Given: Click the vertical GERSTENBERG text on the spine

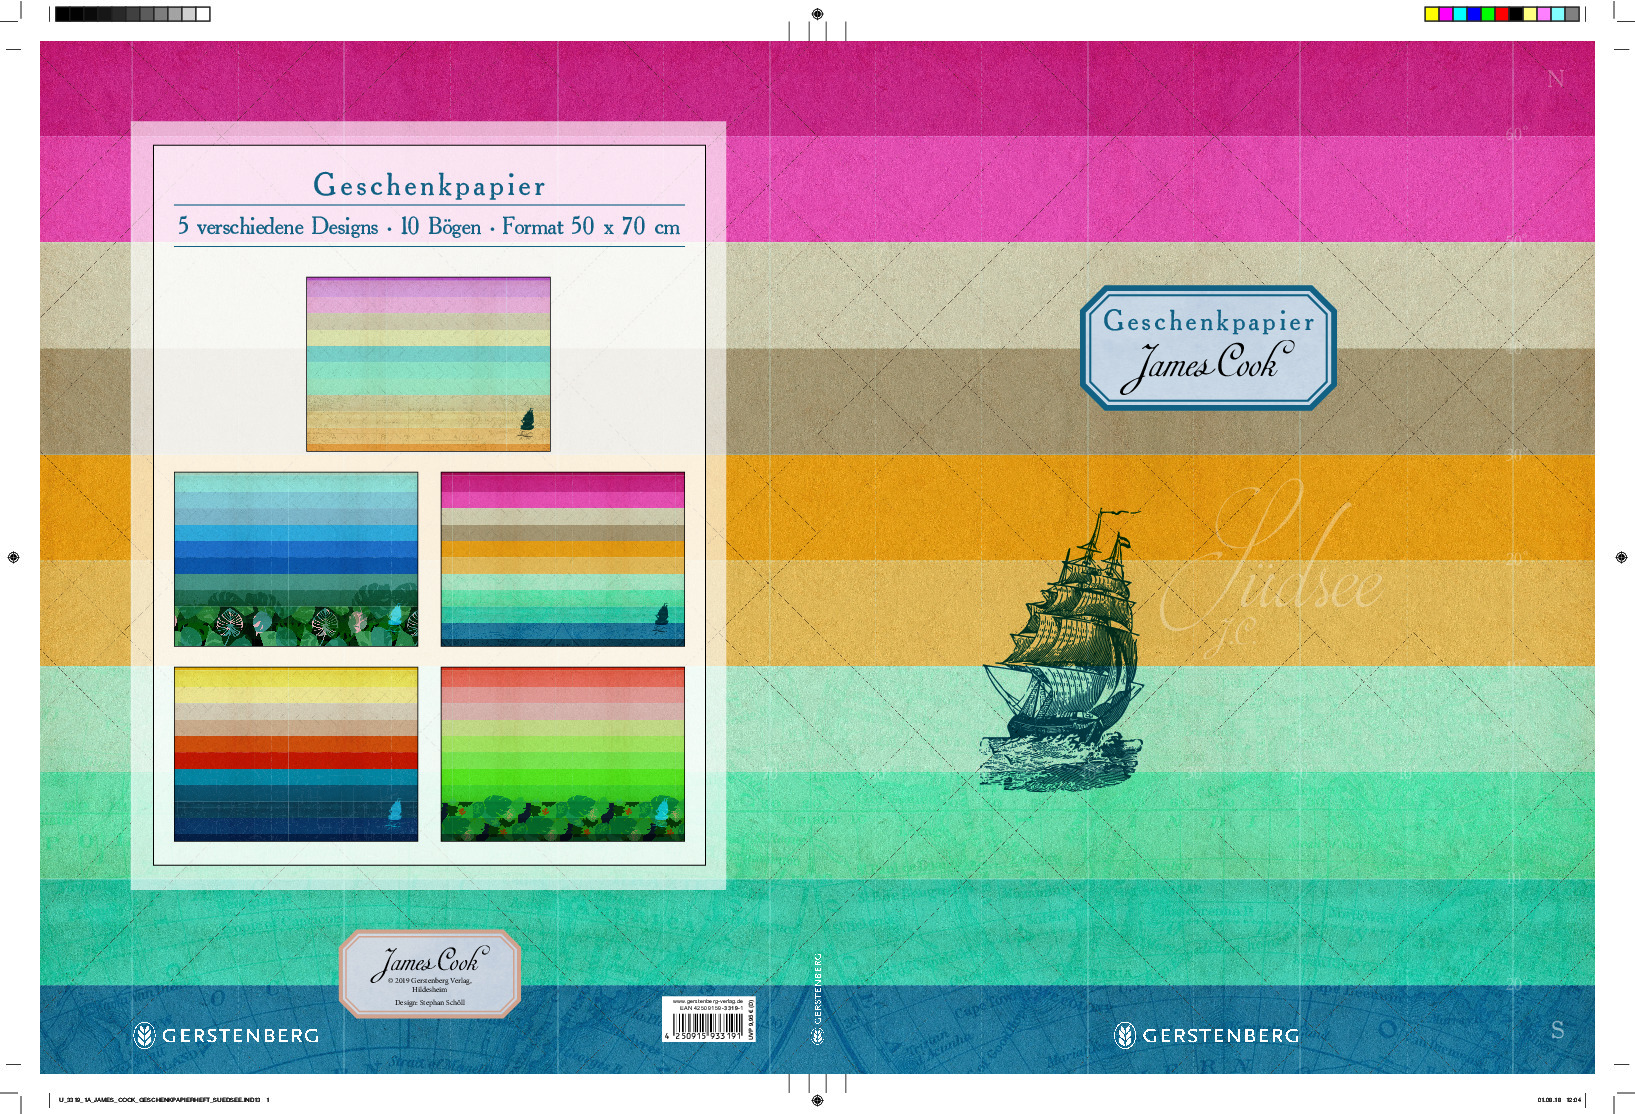Looking at the screenshot, I should coord(818,987).
